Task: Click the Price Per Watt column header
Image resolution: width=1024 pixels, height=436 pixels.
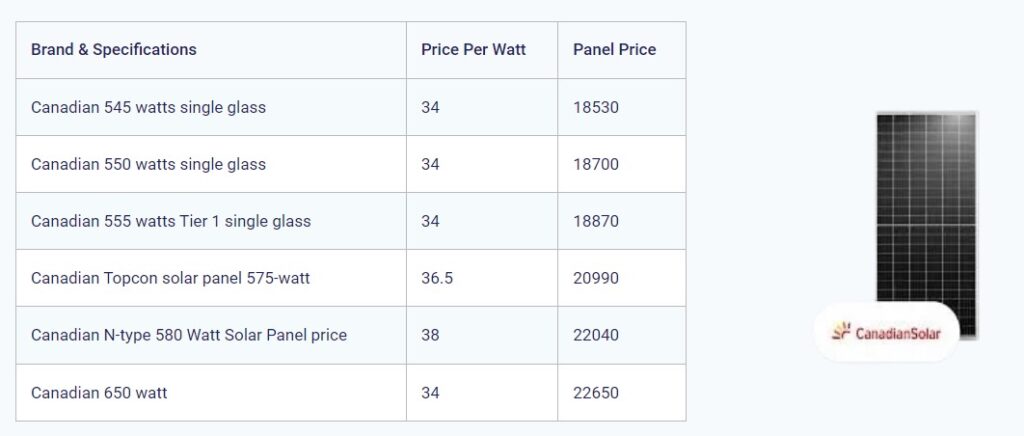Action: (x=473, y=50)
